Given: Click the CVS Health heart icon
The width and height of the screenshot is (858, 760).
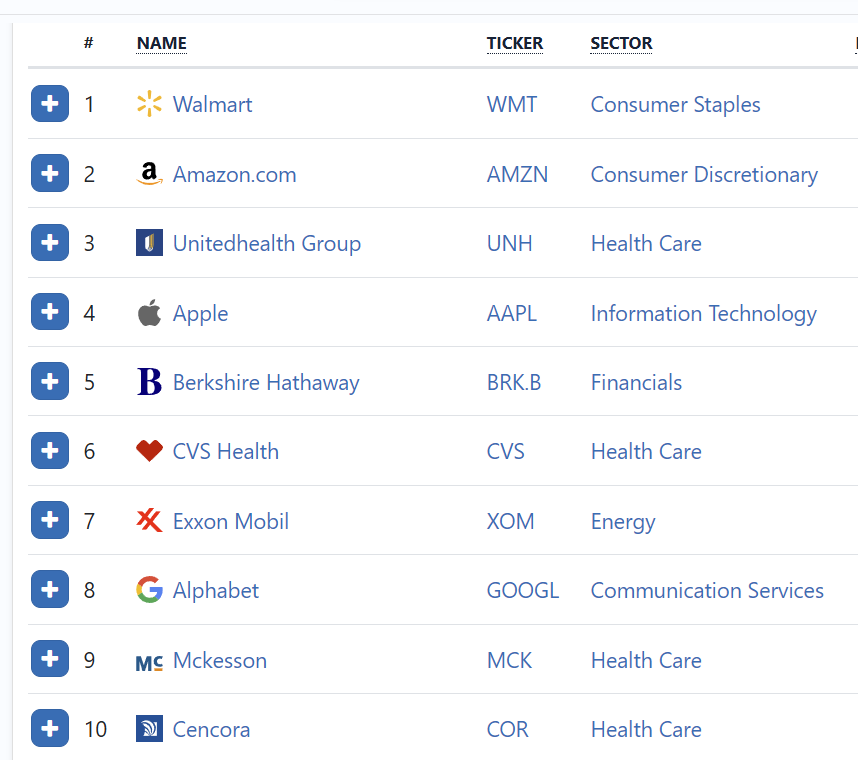Looking at the screenshot, I should (149, 451).
